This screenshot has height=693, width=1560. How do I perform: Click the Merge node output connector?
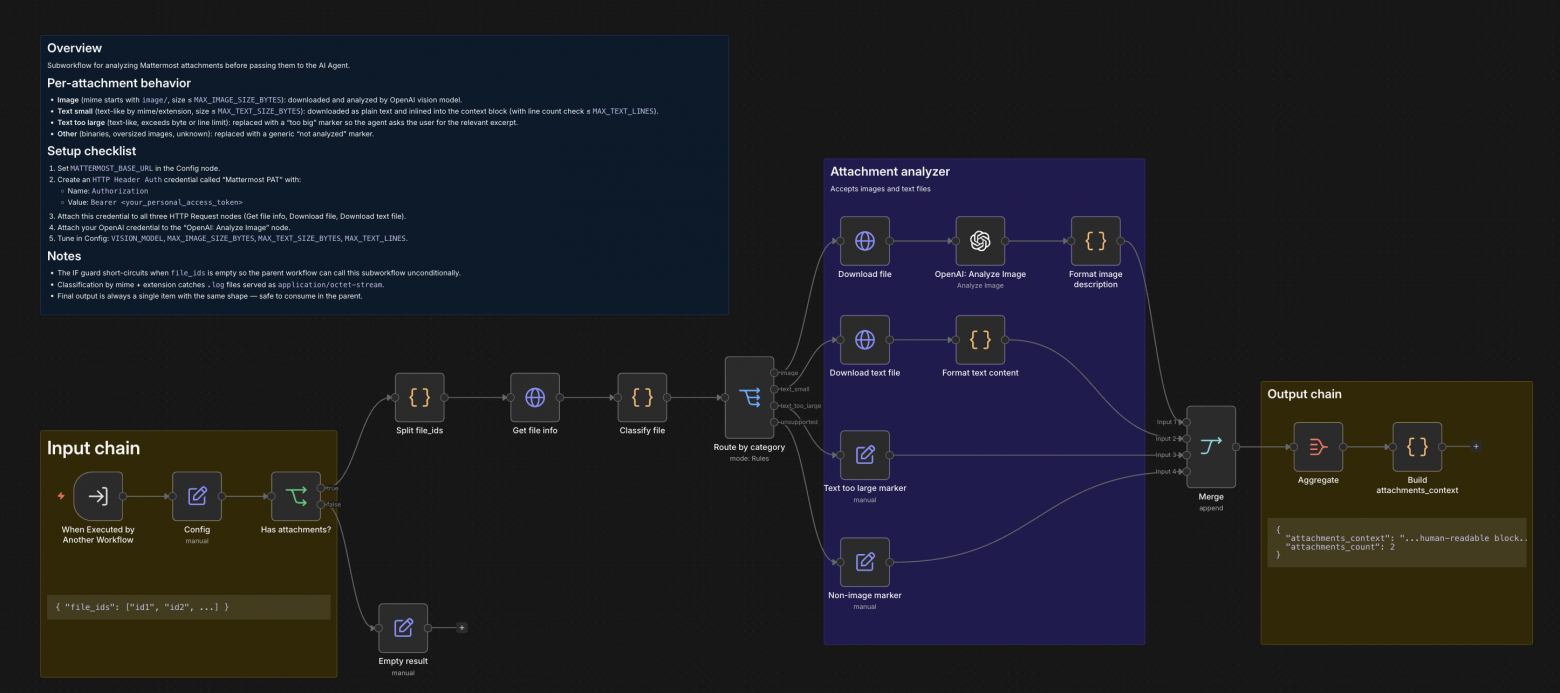coord(1237,447)
